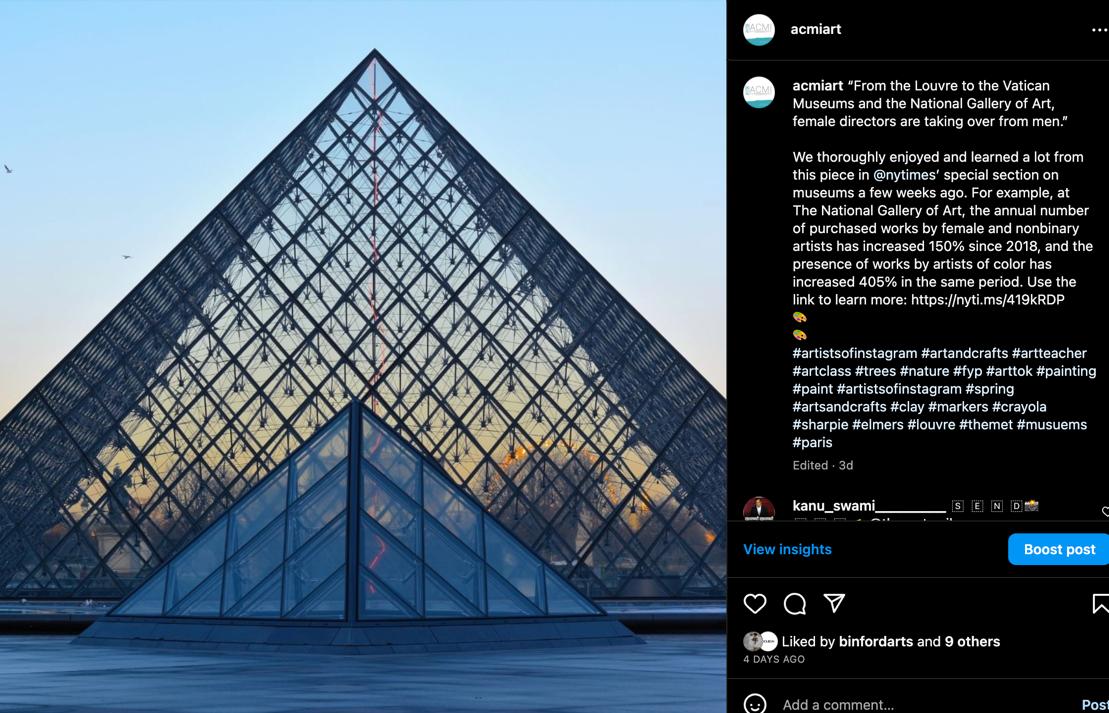Screen dimensions: 1109x713
Task: View the 9 others who liked
Action: [972, 642]
